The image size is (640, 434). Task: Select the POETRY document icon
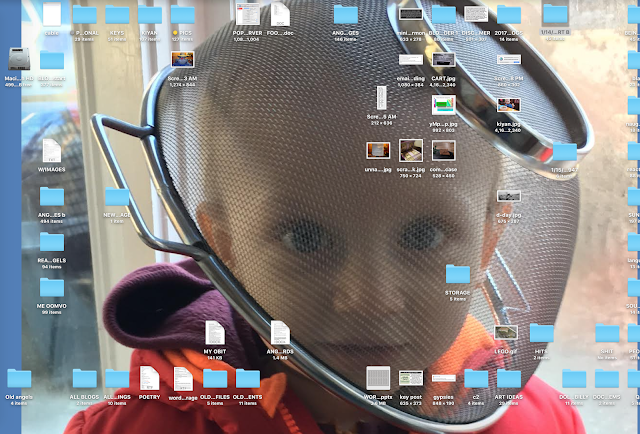pos(150,378)
